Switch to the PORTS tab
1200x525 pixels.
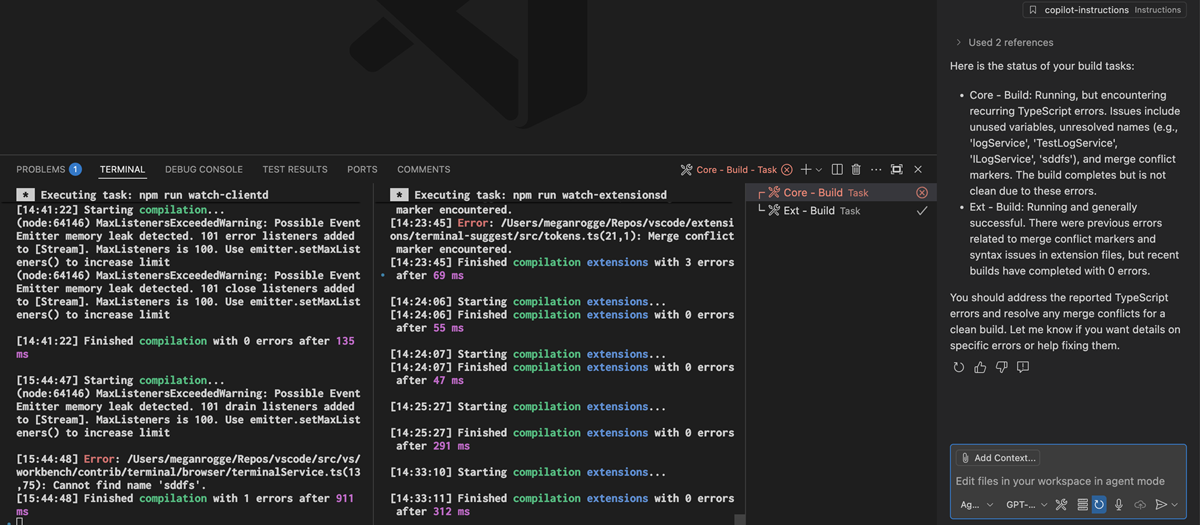(x=362, y=169)
